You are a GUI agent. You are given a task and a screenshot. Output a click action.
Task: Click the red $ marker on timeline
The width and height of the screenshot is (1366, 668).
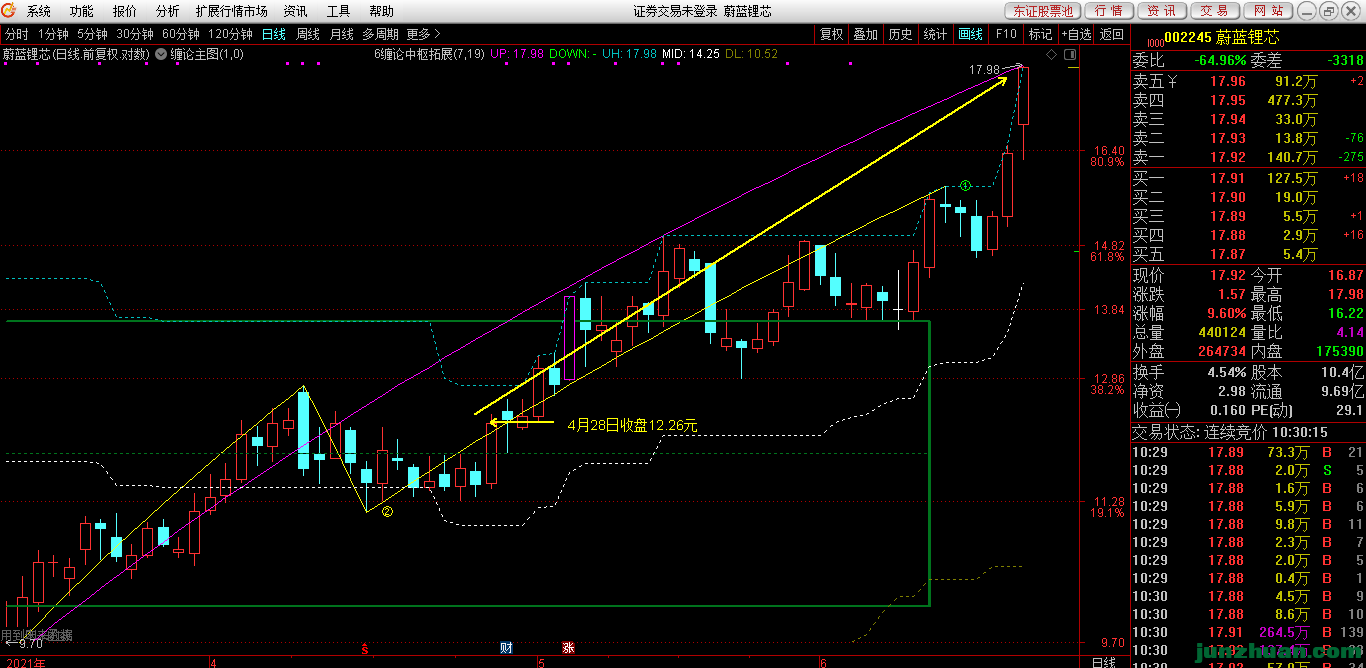(365, 648)
